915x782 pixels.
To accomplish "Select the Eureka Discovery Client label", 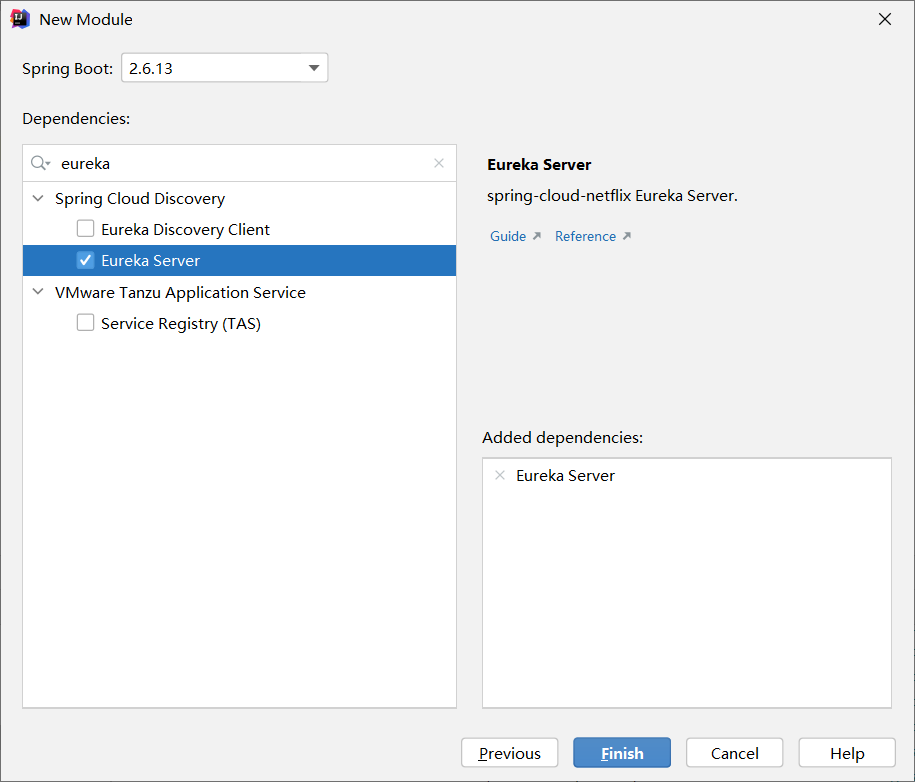I will point(185,229).
